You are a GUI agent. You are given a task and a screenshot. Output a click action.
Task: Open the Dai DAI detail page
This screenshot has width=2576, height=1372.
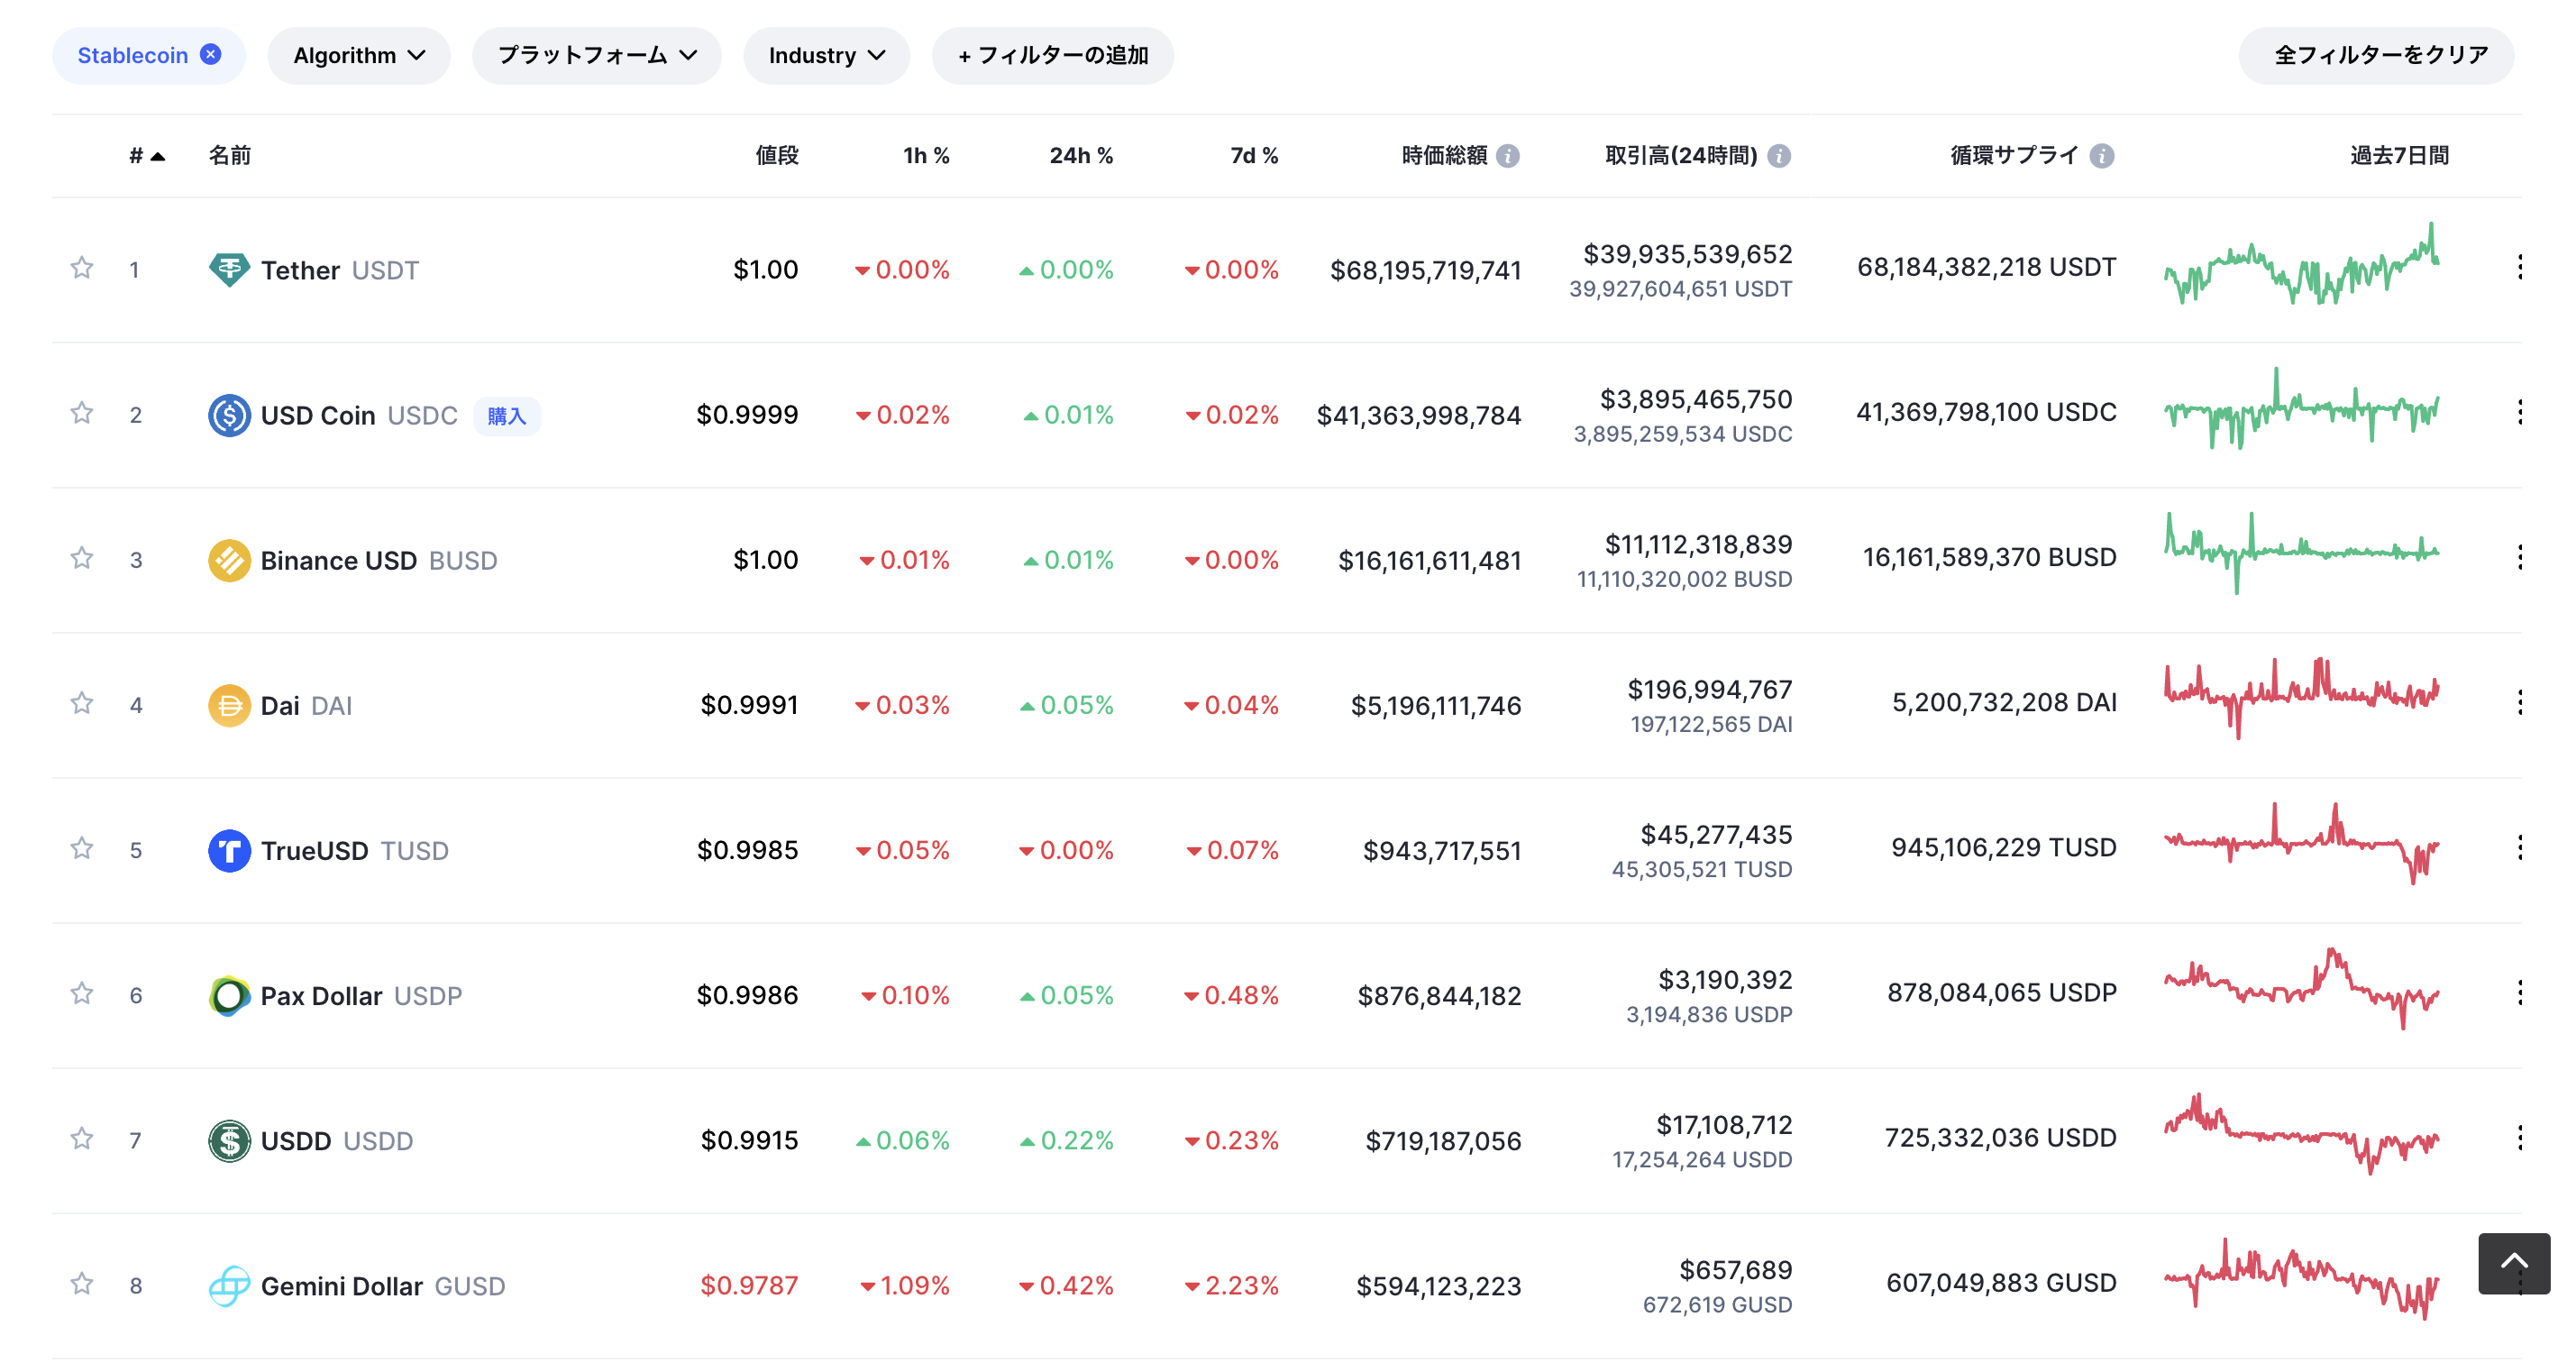(306, 705)
